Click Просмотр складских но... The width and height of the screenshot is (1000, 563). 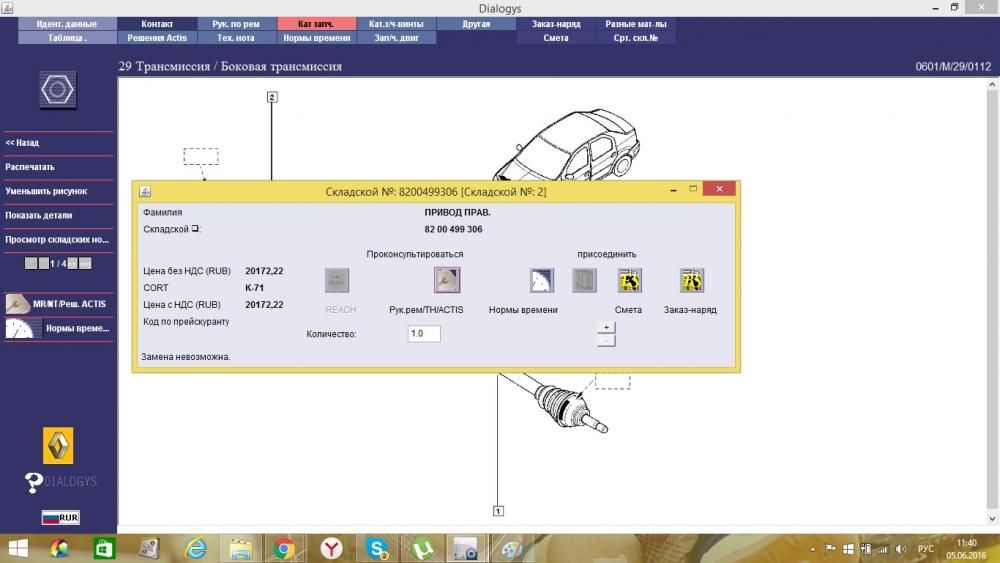click(58, 240)
